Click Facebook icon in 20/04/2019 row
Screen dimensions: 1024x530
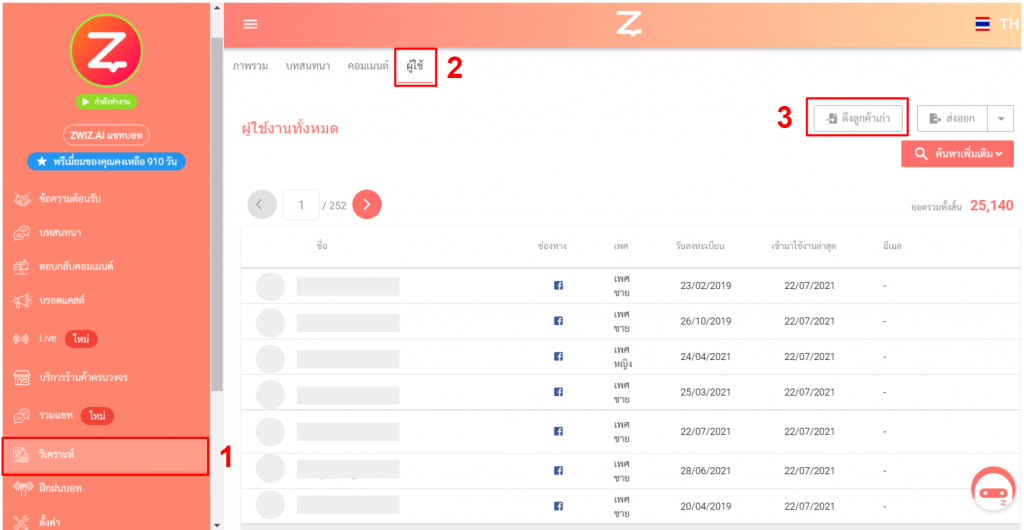click(558, 506)
